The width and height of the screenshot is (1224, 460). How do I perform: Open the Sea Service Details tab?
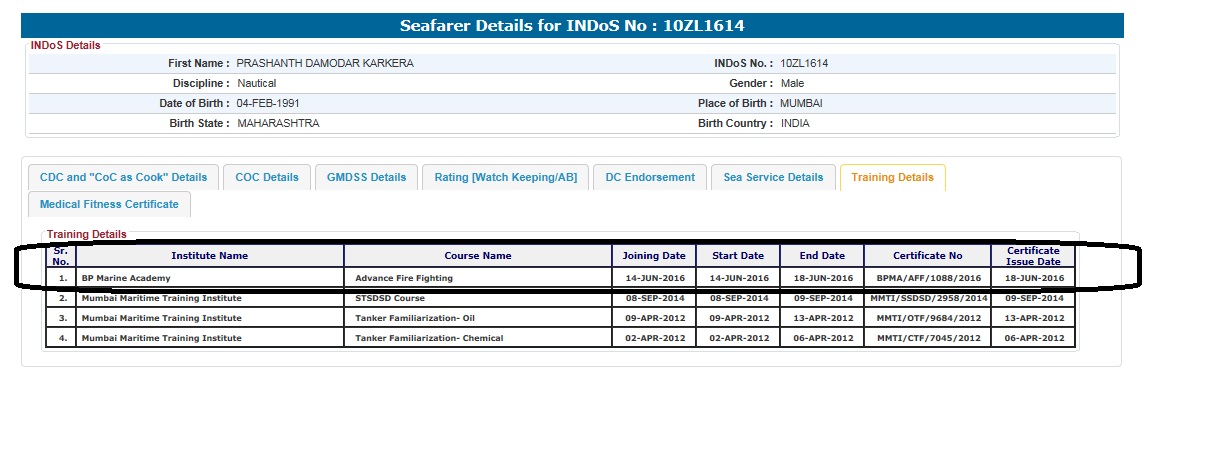773,177
